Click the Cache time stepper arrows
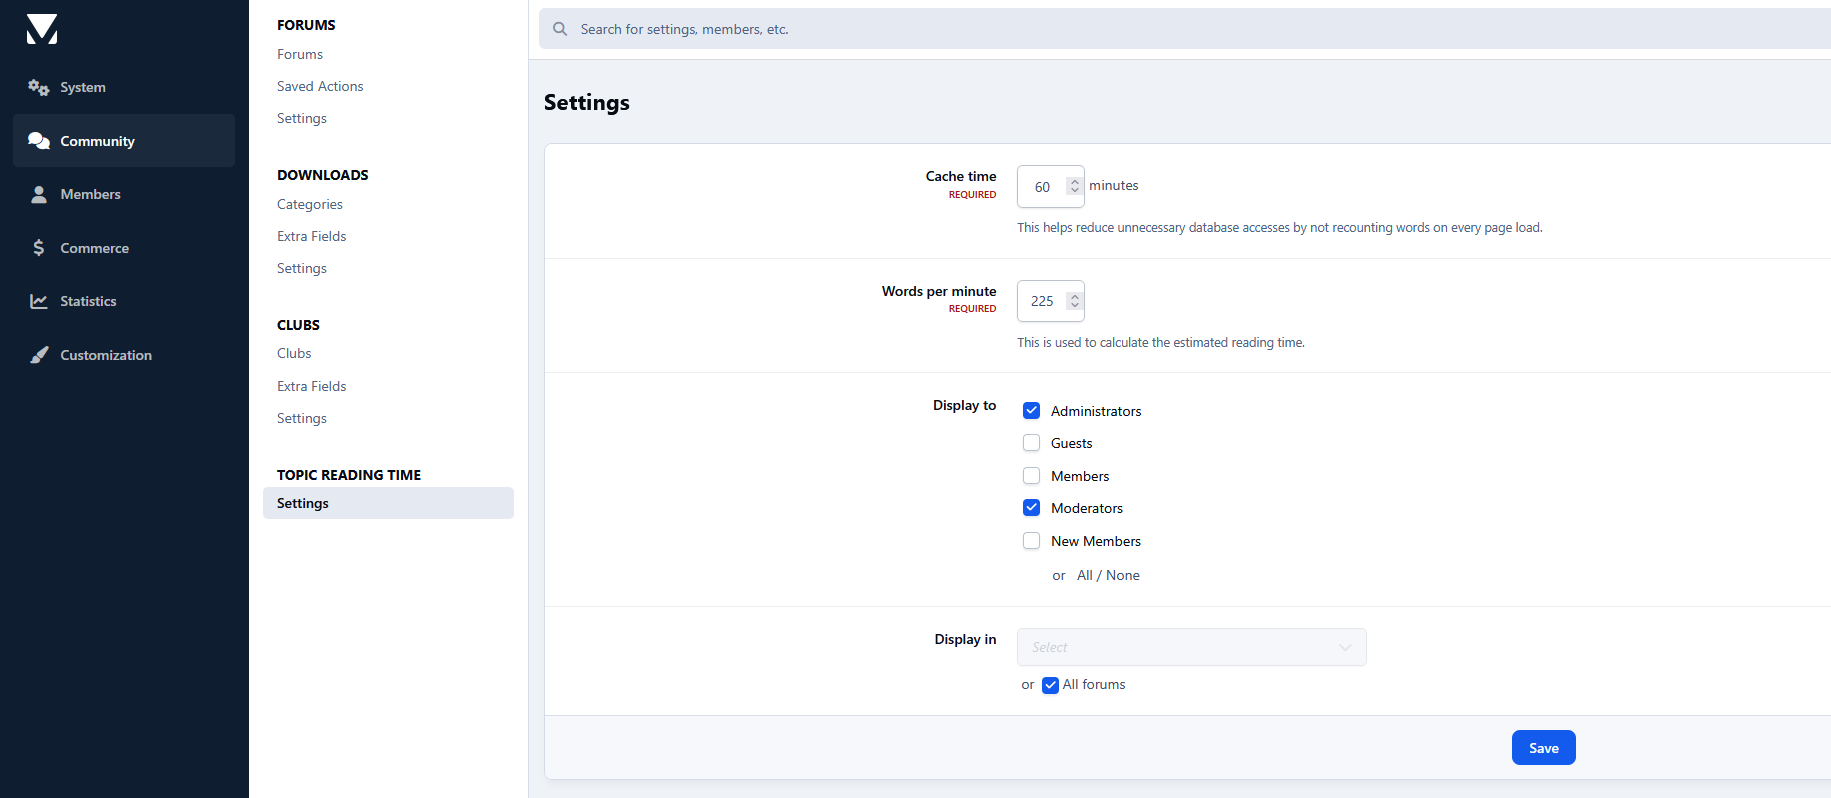The height and width of the screenshot is (798, 1831). click(x=1074, y=187)
